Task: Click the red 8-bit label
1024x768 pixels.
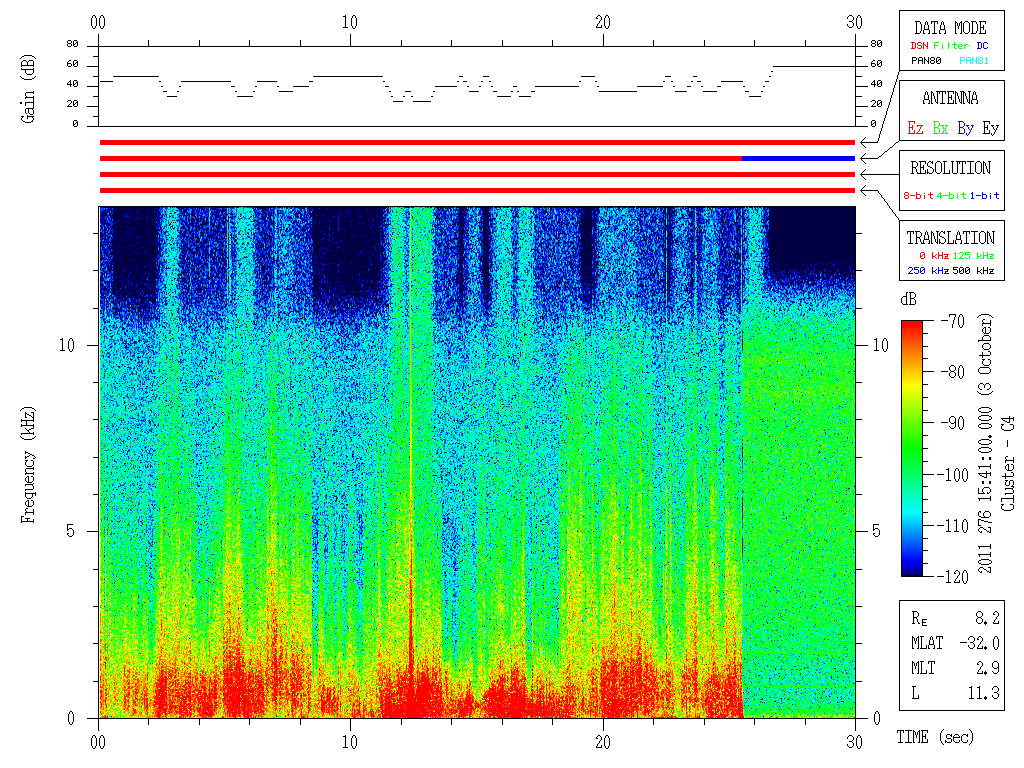Action: click(x=919, y=195)
